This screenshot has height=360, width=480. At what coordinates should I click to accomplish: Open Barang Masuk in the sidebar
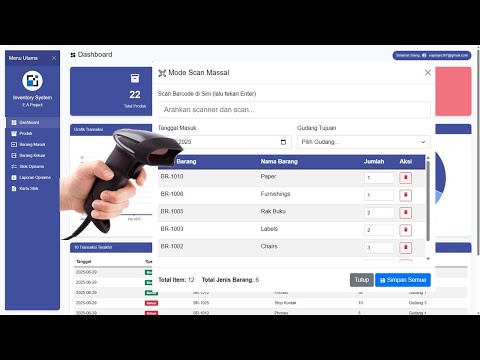click(x=32, y=144)
